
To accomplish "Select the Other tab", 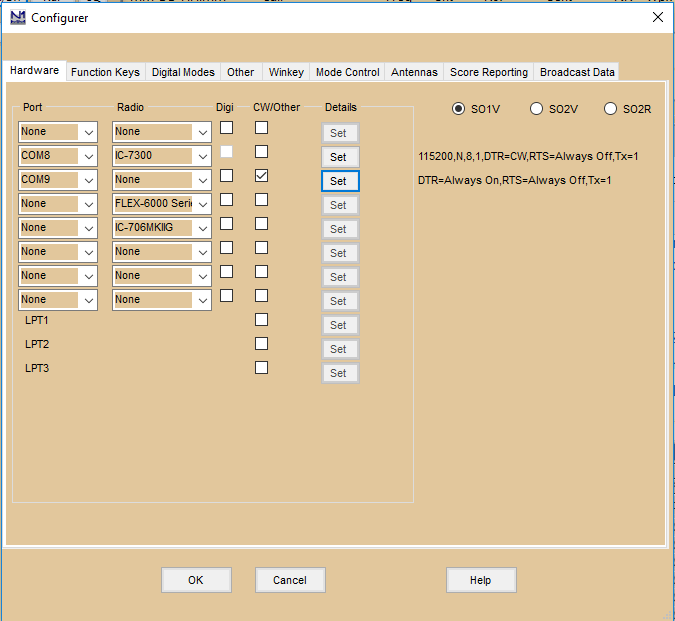I will point(241,72).
